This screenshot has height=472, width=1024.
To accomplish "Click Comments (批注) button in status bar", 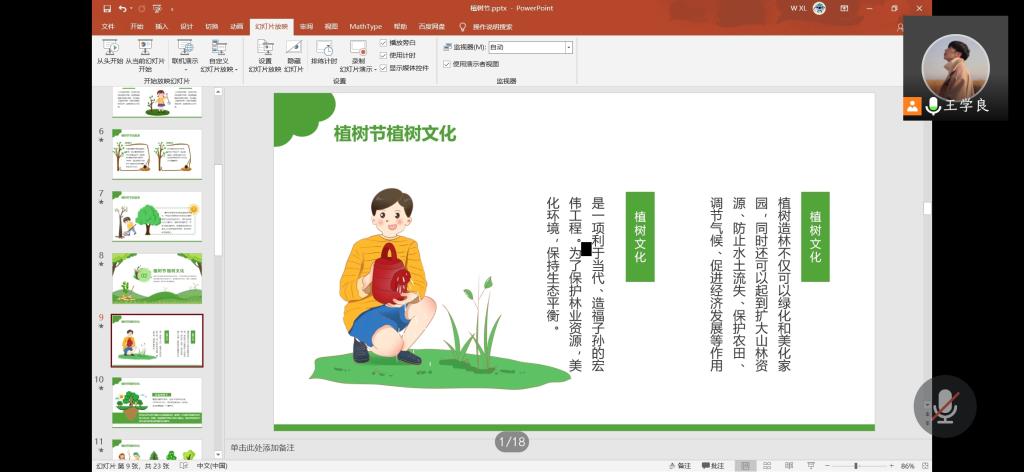I will pos(713,466).
